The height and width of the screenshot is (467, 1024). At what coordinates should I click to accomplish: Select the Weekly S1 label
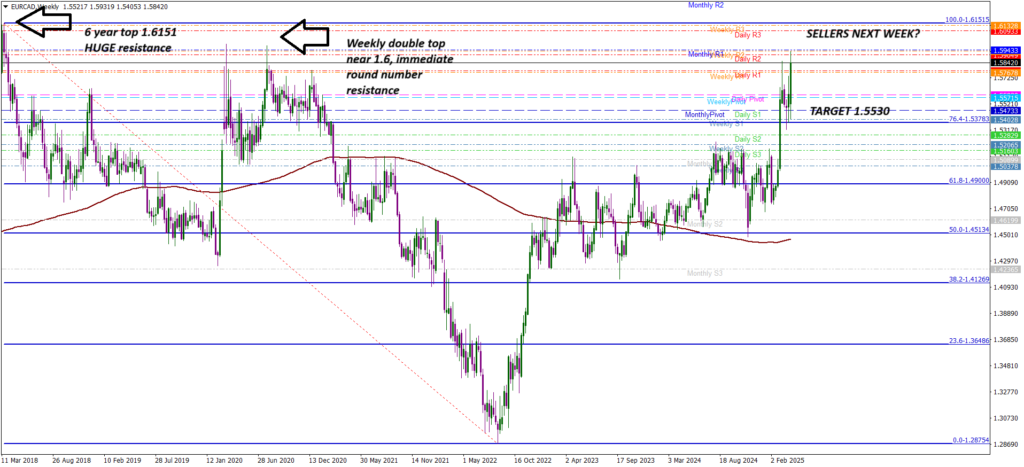tap(726, 123)
